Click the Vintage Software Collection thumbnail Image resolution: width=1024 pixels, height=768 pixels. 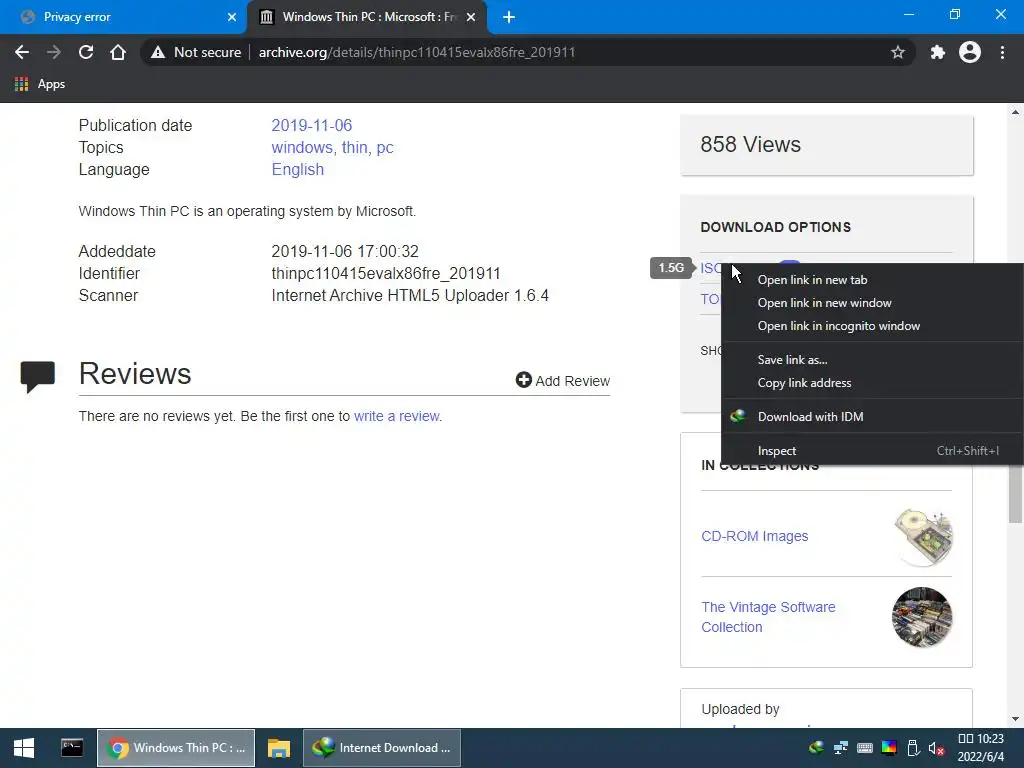pyautogui.click(x=922, y=617)
